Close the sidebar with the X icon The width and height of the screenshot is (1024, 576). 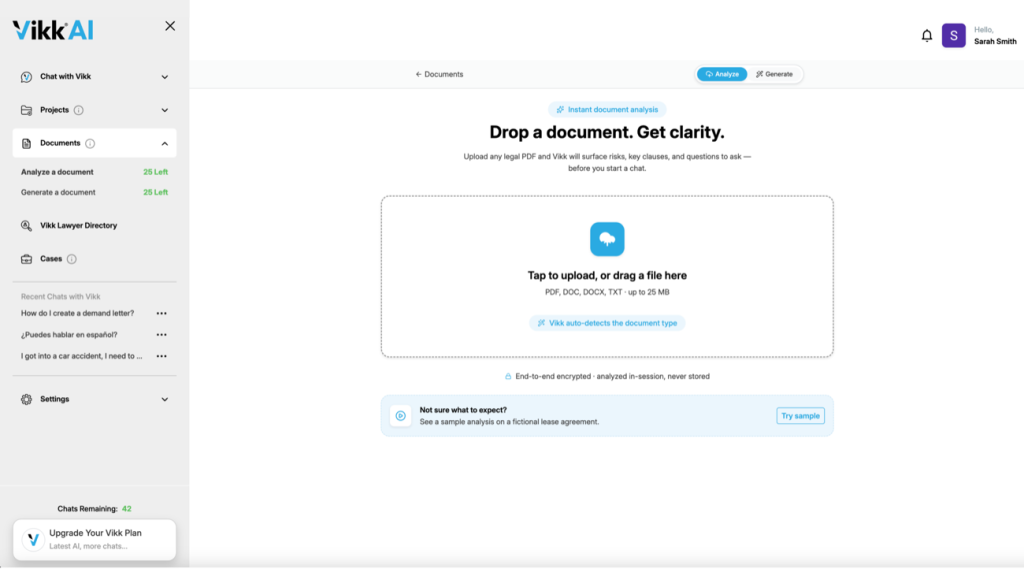[170, 26]
